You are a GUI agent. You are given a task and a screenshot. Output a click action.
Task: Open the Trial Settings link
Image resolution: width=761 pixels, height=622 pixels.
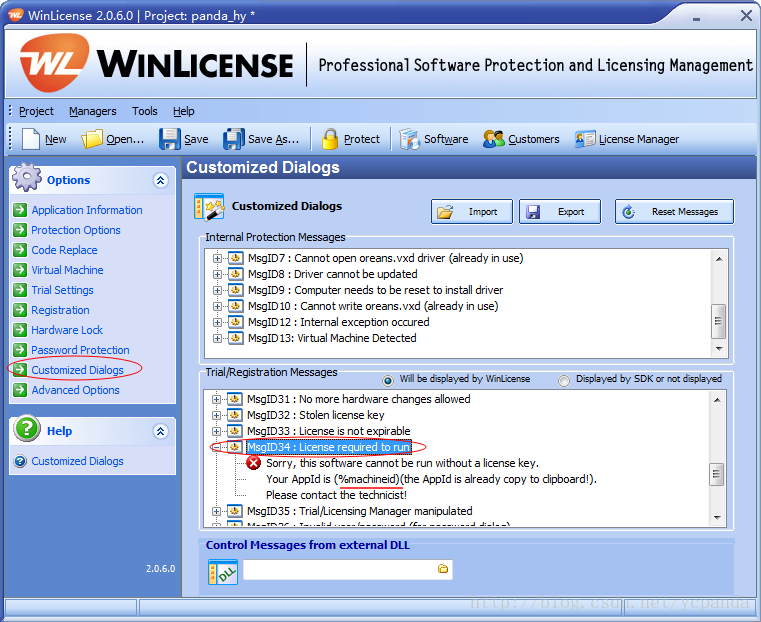coord(63,290)
